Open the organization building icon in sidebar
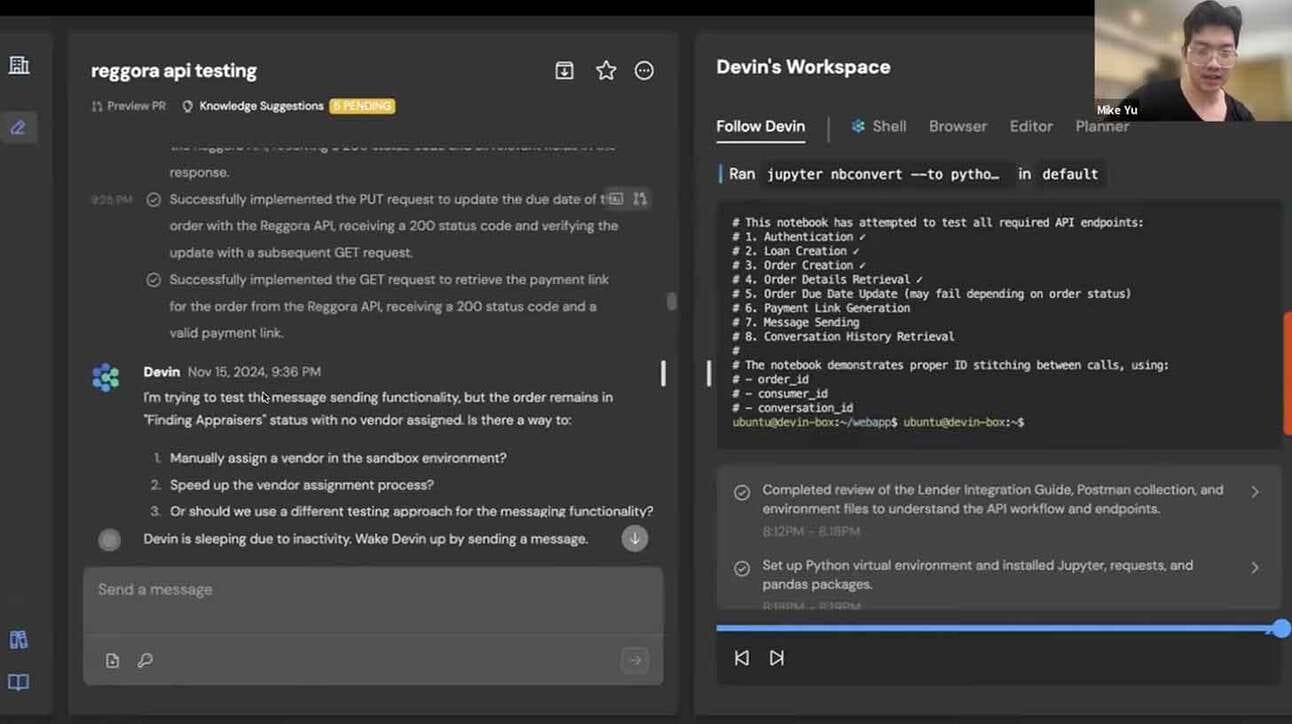The width and height of the screenshot is (1292, 724). 19,66
